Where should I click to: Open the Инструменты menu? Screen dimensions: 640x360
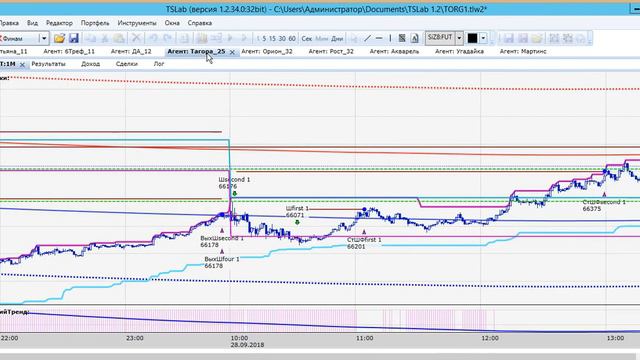137,23
